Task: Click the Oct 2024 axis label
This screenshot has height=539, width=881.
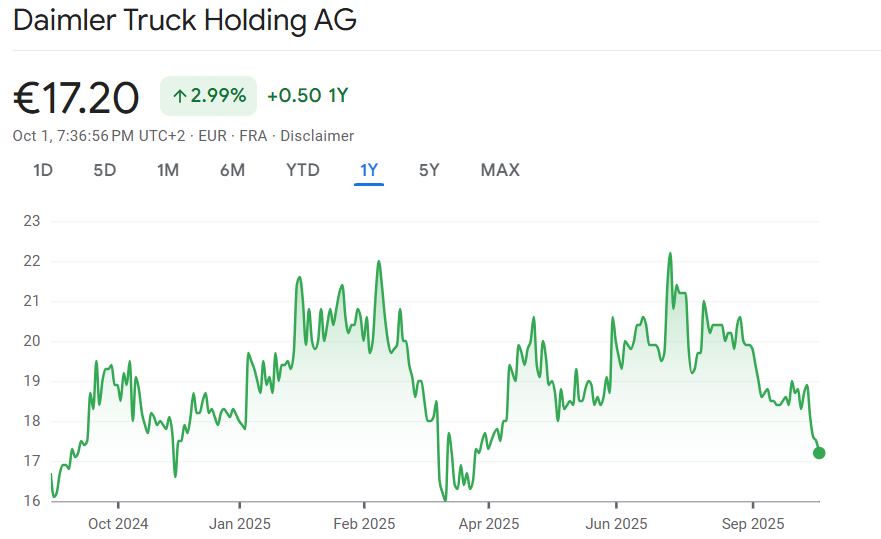Action: click(x=118, y=523)
